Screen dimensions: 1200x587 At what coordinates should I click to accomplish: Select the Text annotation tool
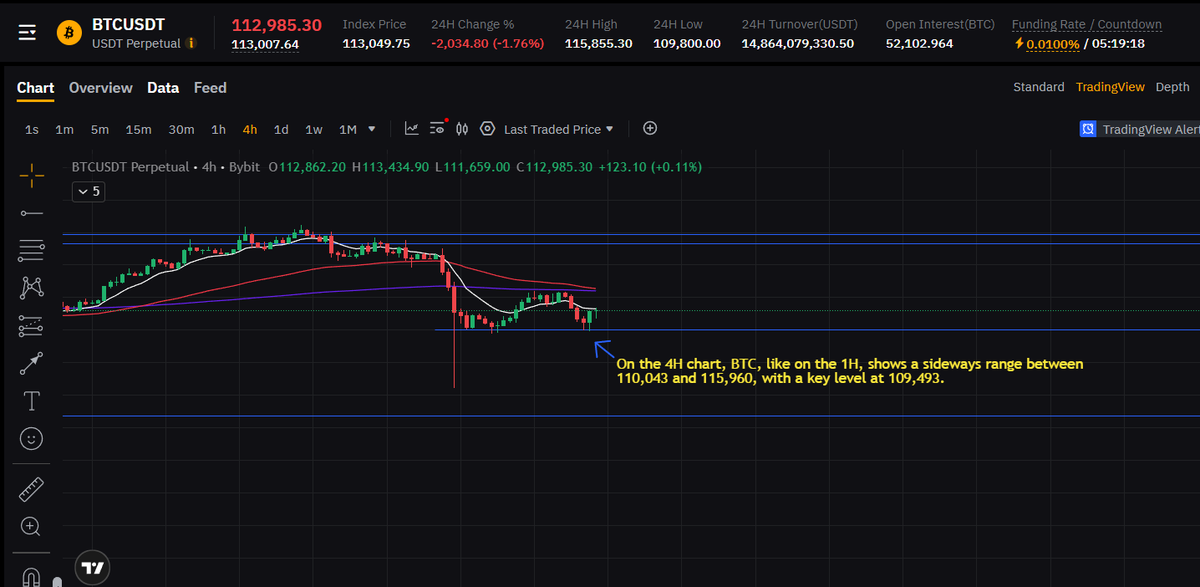(x=32, y=400)
